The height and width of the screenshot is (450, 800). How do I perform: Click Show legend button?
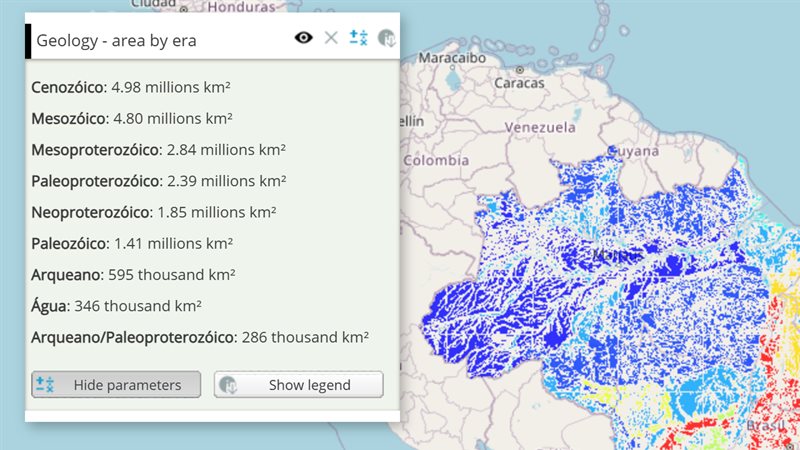[298, 384]
